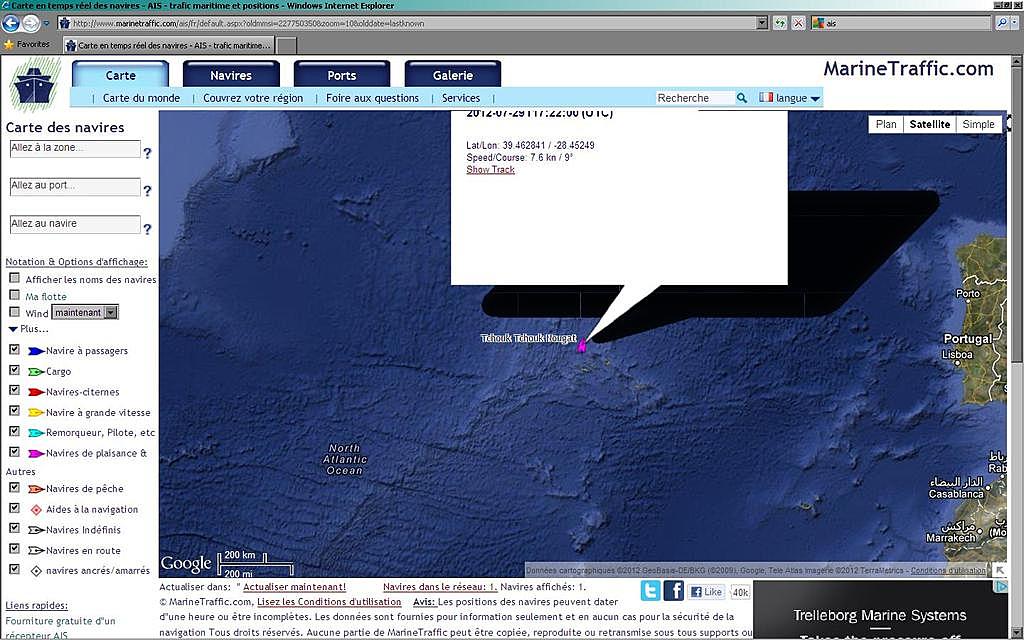Screen dimensions: 1024x640
Task: Click the blue Navire à passagers legend icon
Action: [36, 351]
